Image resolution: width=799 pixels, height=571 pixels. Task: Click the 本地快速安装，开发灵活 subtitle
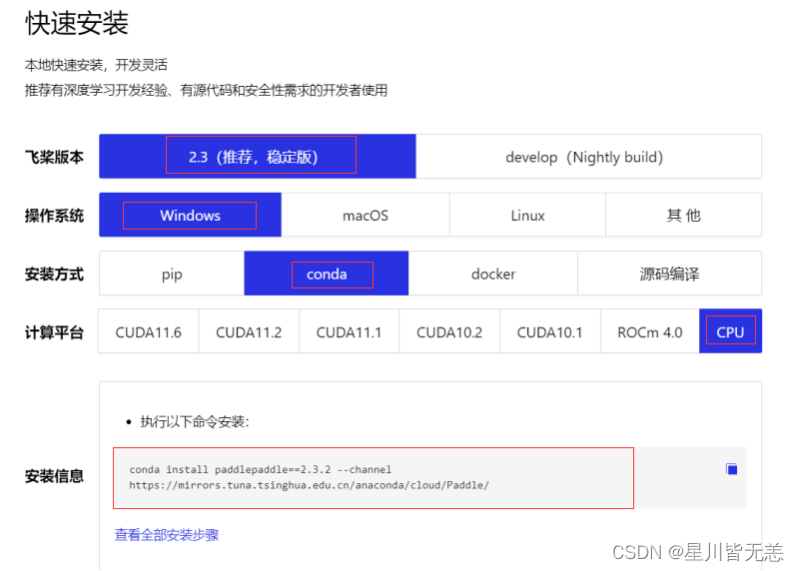pyautogui.click(x=96, y=65)
